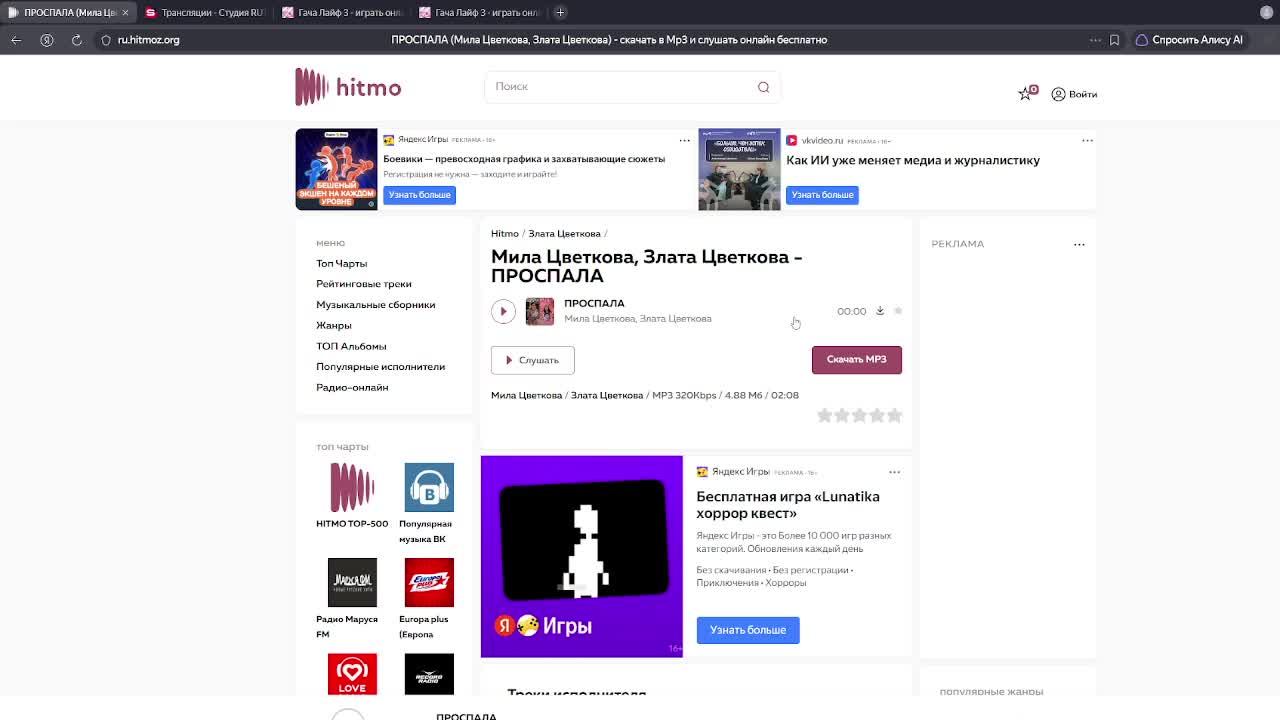The image size is (1280, 720).
Task: Open the browser profile icon at top right
Action: [1266, 12]
